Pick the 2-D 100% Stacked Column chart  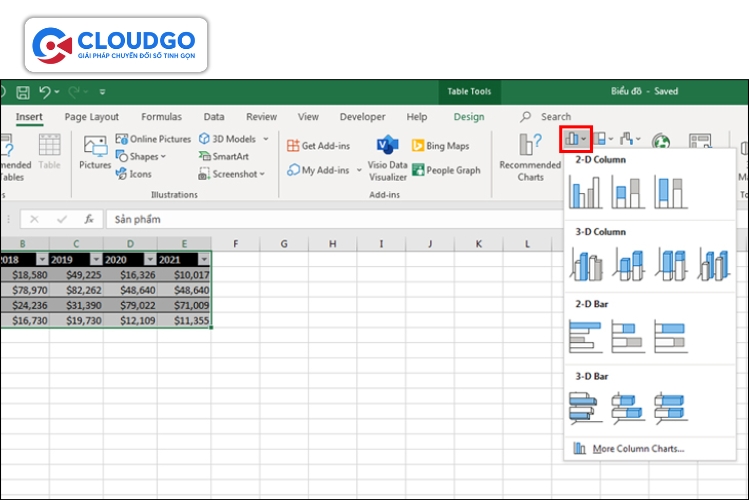click(671, 192)
